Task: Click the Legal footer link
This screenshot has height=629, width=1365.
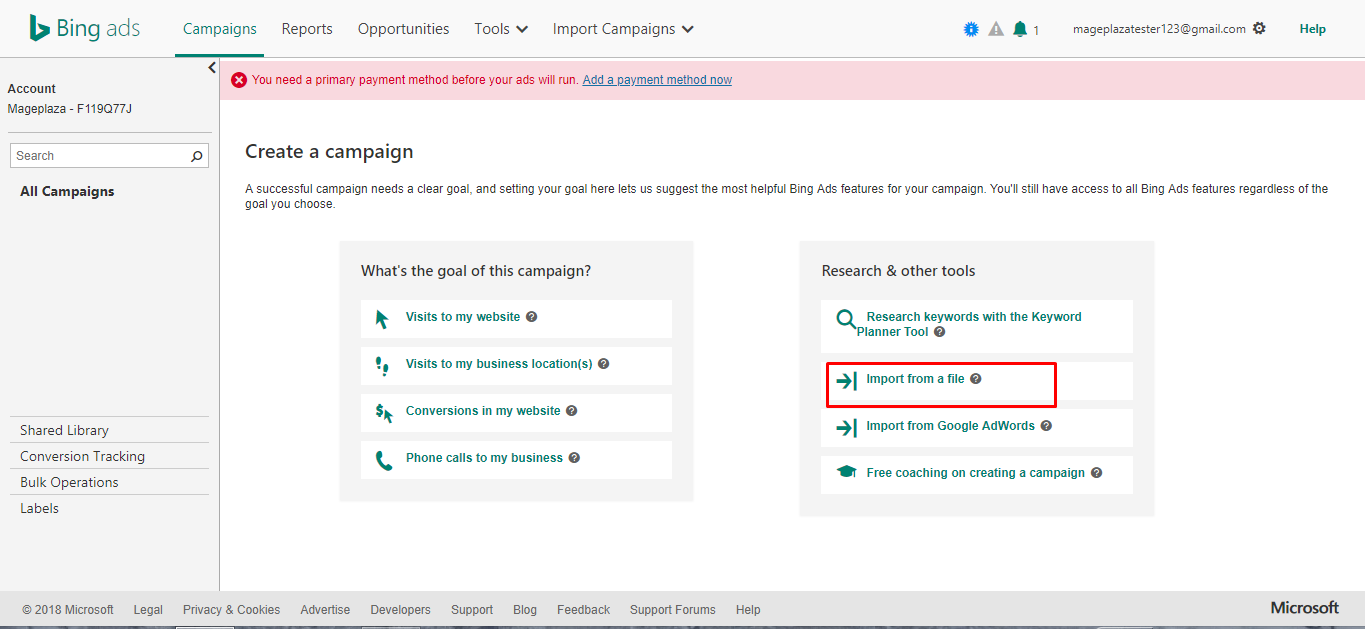Action: pos(148,610)
